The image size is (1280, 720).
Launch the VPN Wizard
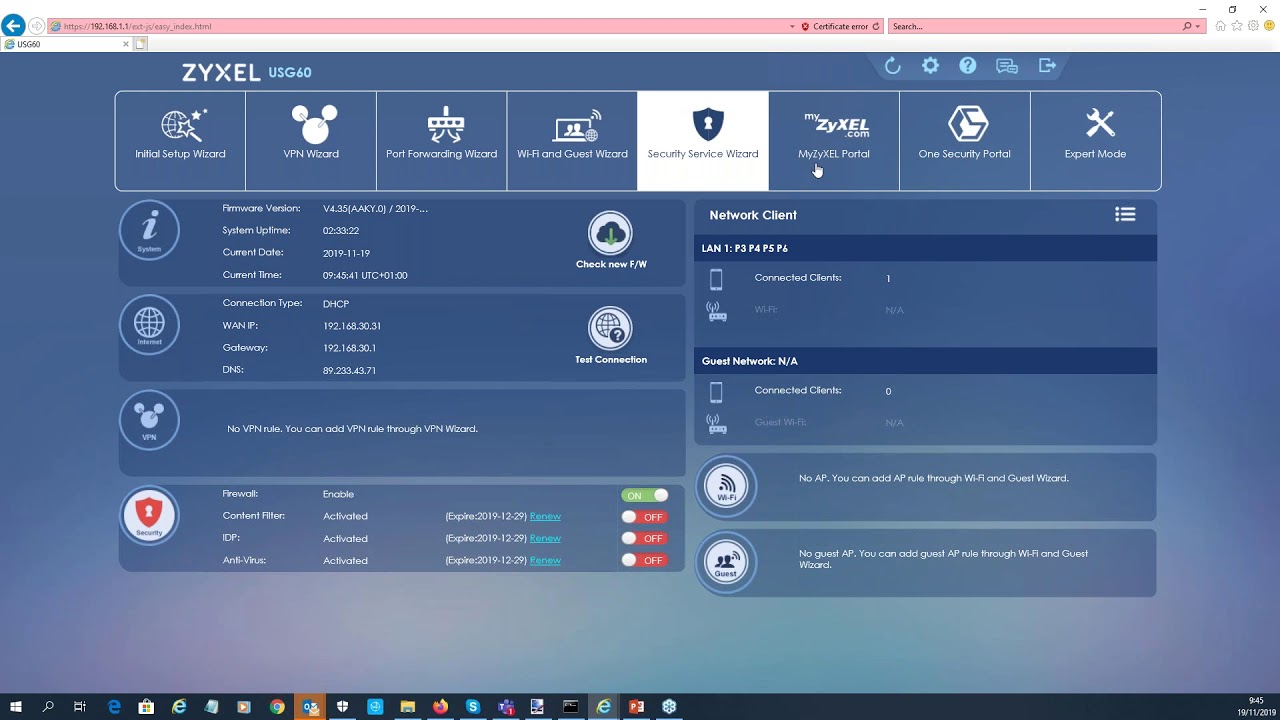[x=311, y=141]
